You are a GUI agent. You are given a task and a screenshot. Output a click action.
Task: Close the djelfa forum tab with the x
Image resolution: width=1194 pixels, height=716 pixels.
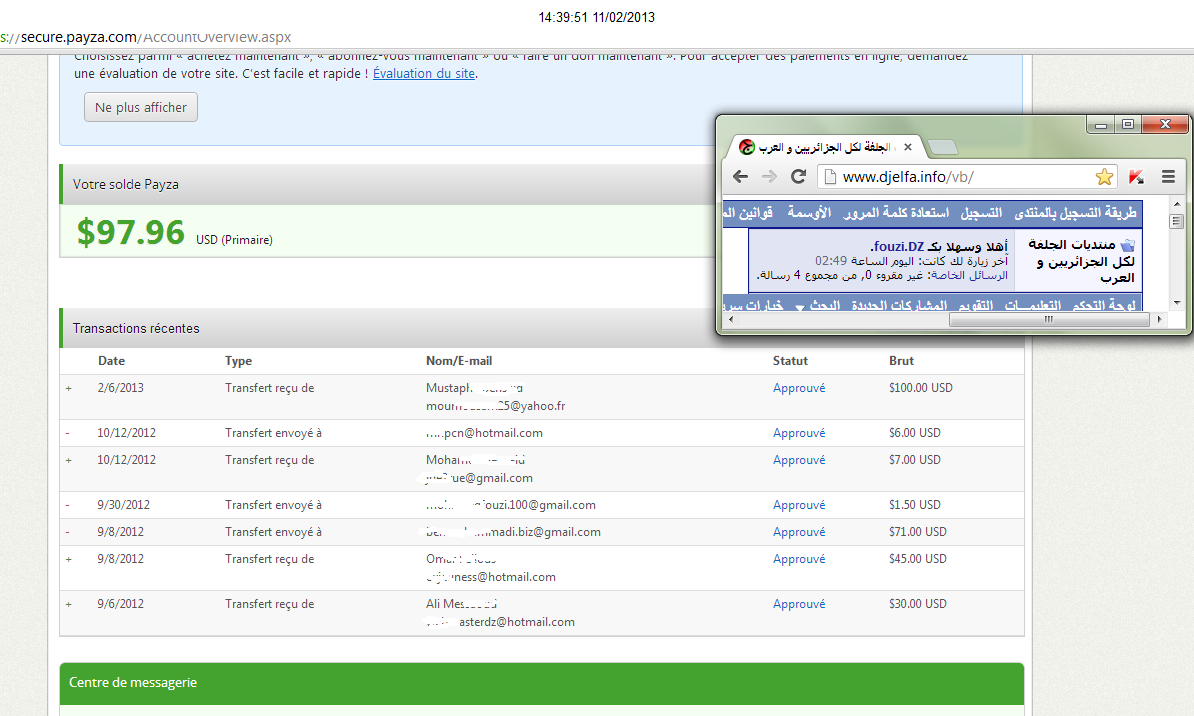point(908,148)
